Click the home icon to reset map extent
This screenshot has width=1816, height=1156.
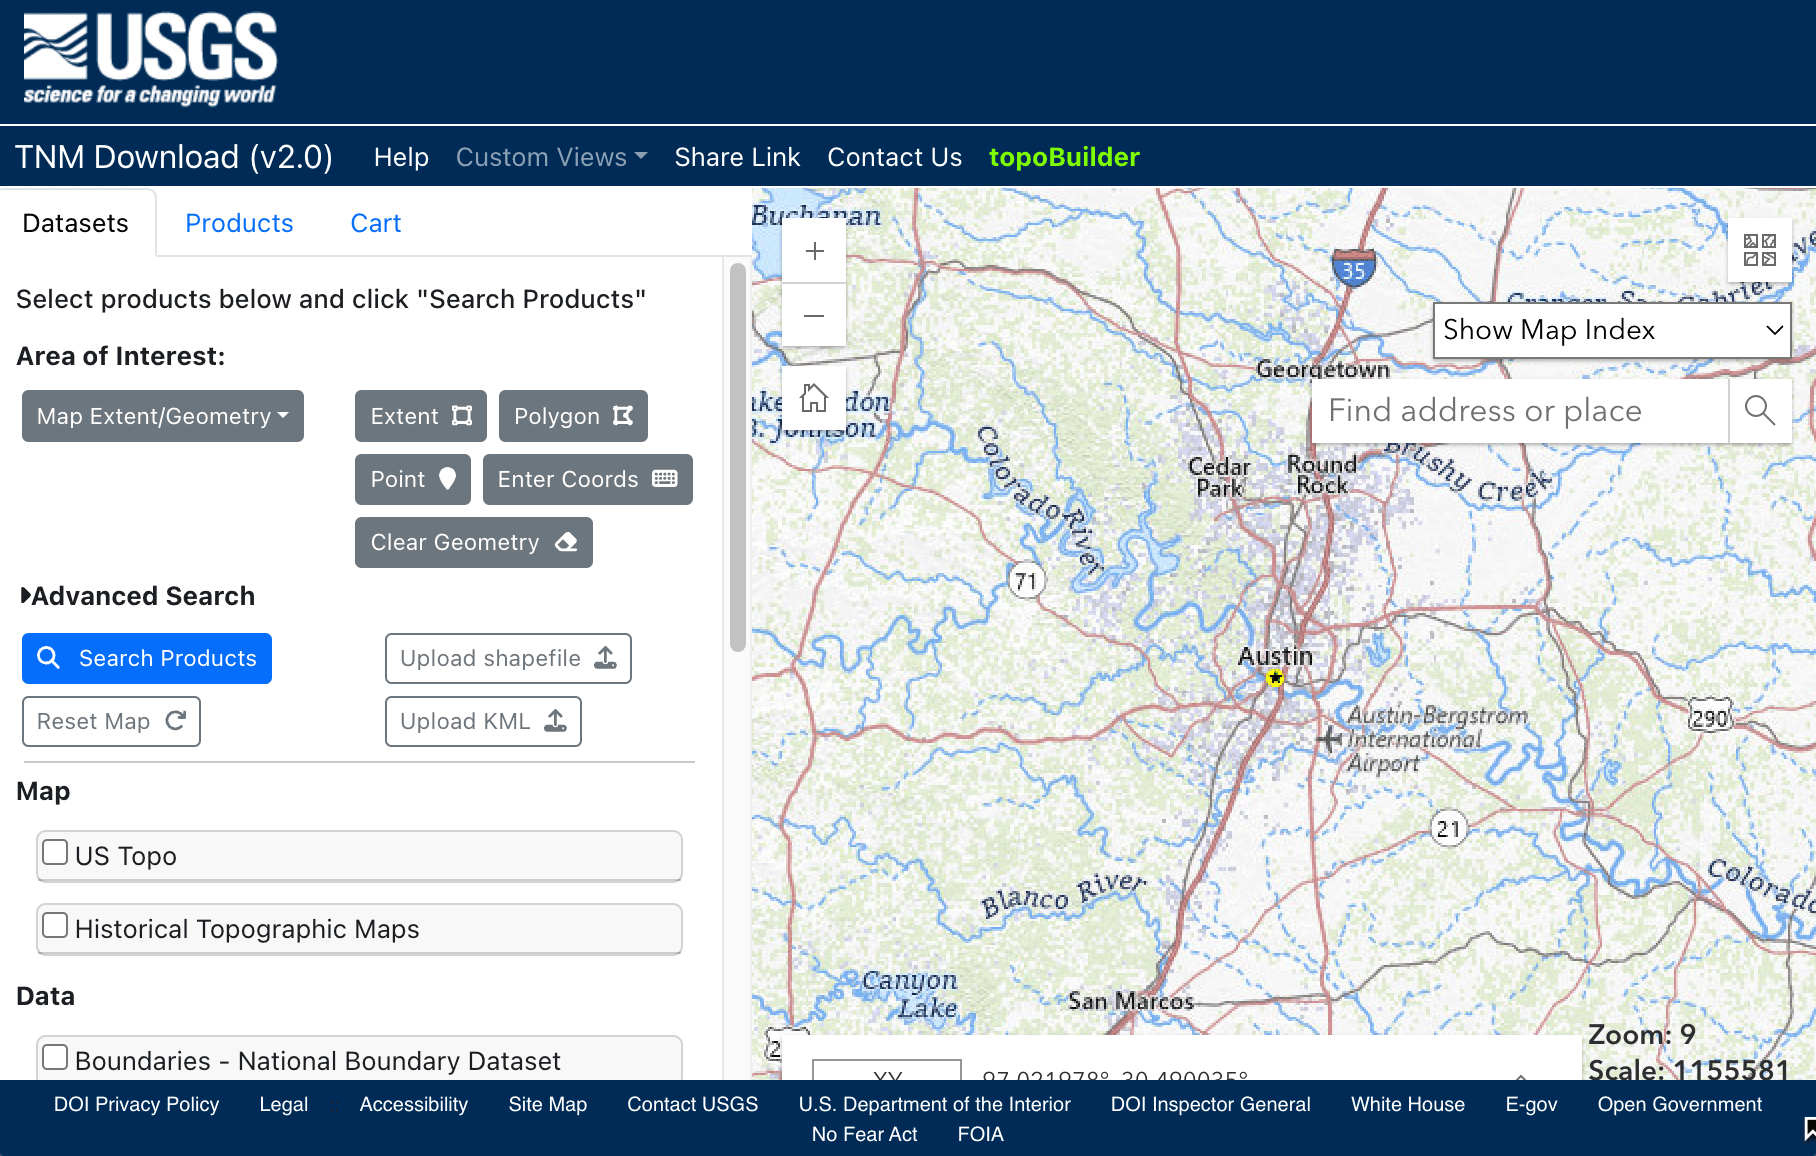[x=813, y=397]
